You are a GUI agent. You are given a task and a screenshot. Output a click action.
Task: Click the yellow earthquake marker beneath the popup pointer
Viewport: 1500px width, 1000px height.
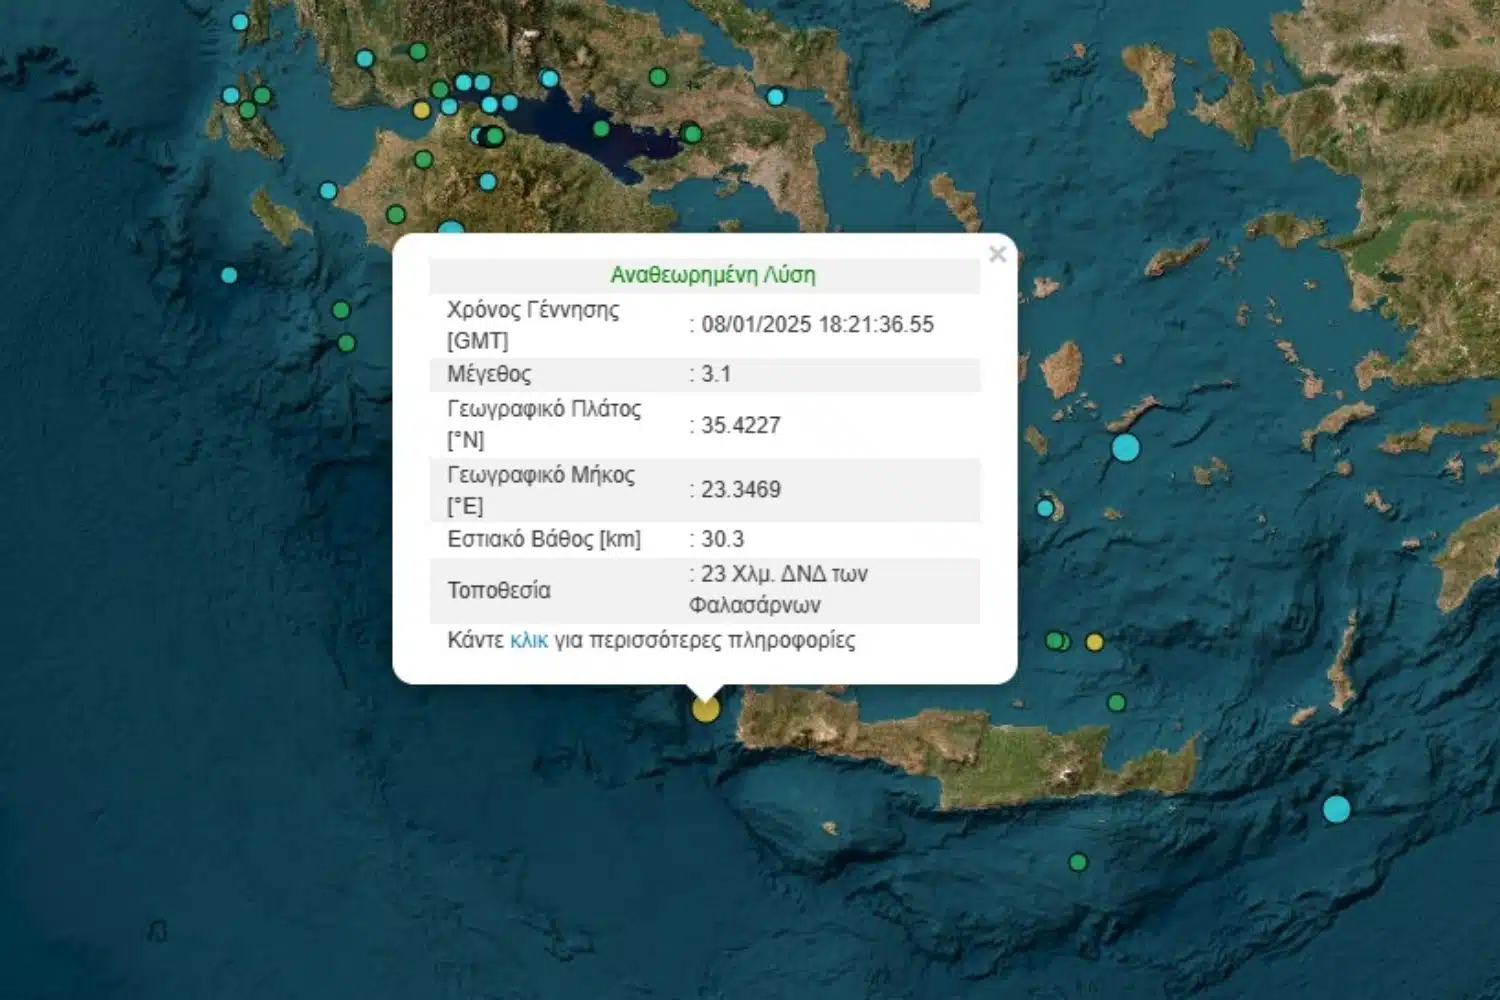(706, 709)
